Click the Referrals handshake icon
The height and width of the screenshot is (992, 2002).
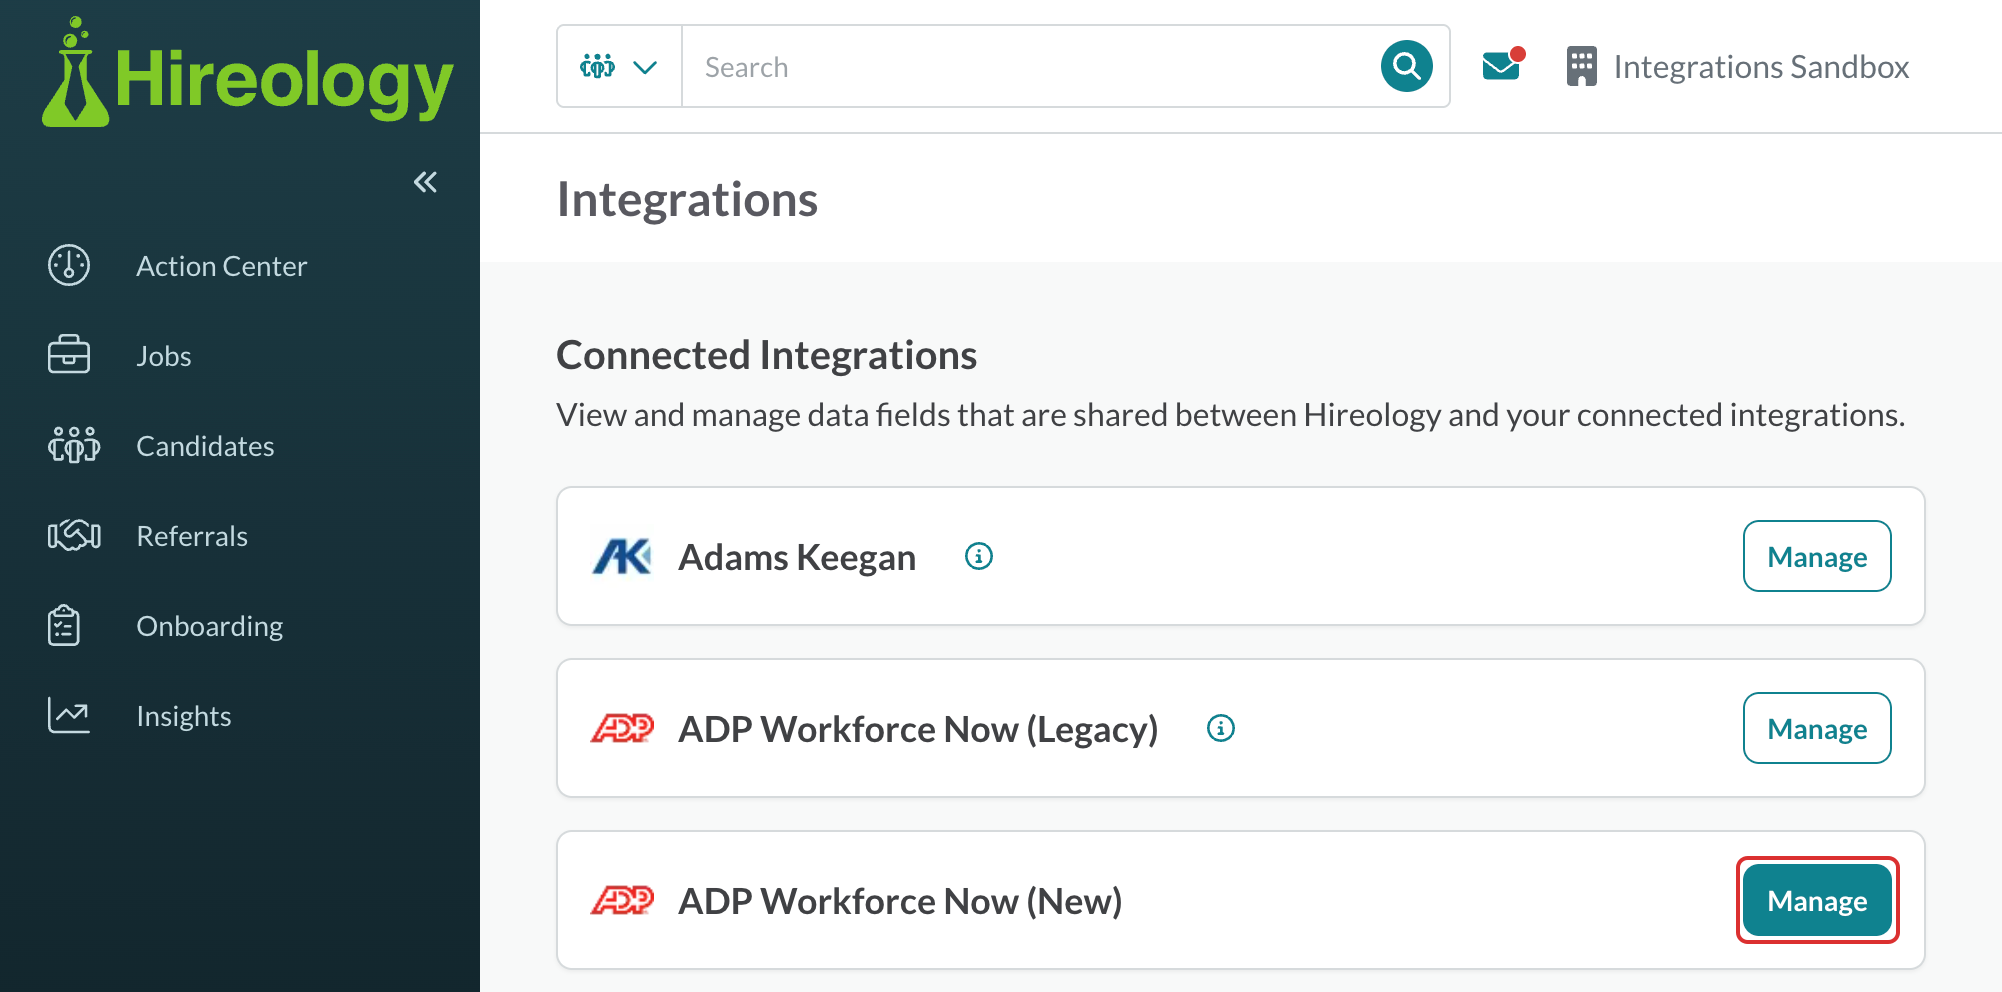click(74, 535)
